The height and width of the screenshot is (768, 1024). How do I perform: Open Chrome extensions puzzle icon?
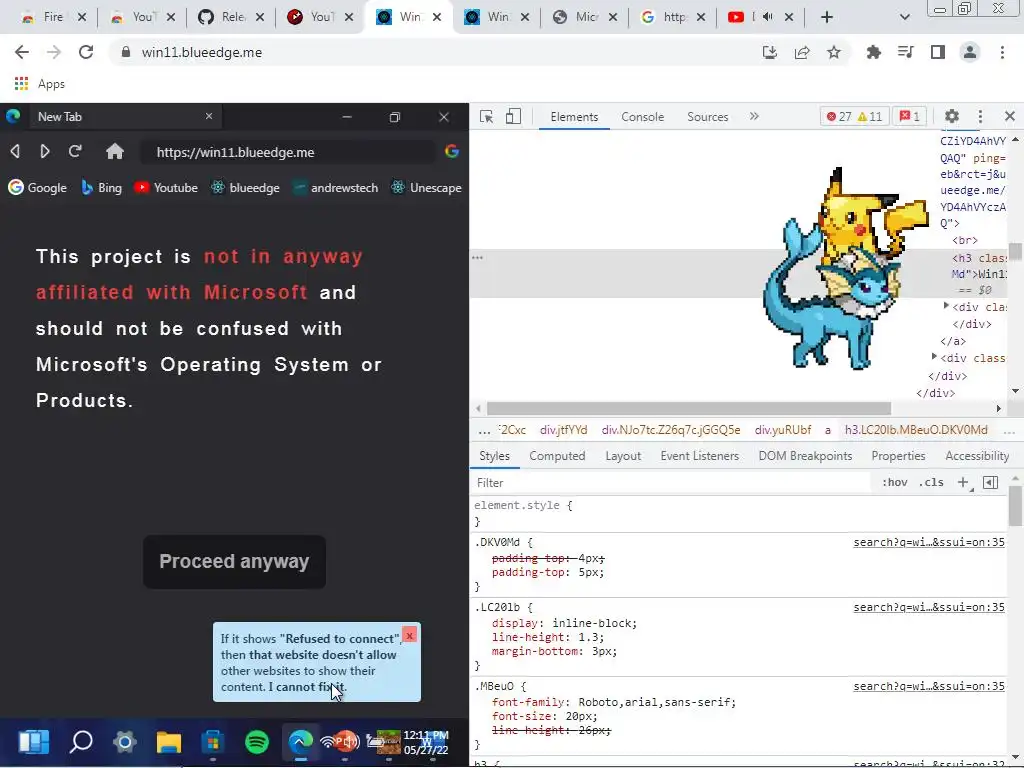tap(873, 52)
